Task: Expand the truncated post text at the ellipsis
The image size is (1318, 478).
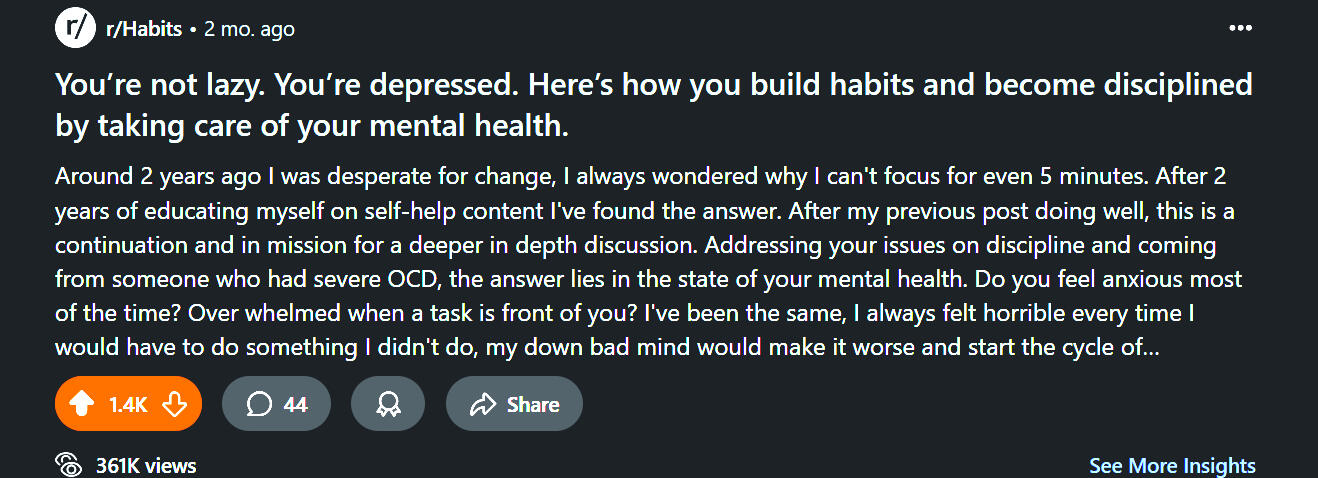Action: [1150, 348]
